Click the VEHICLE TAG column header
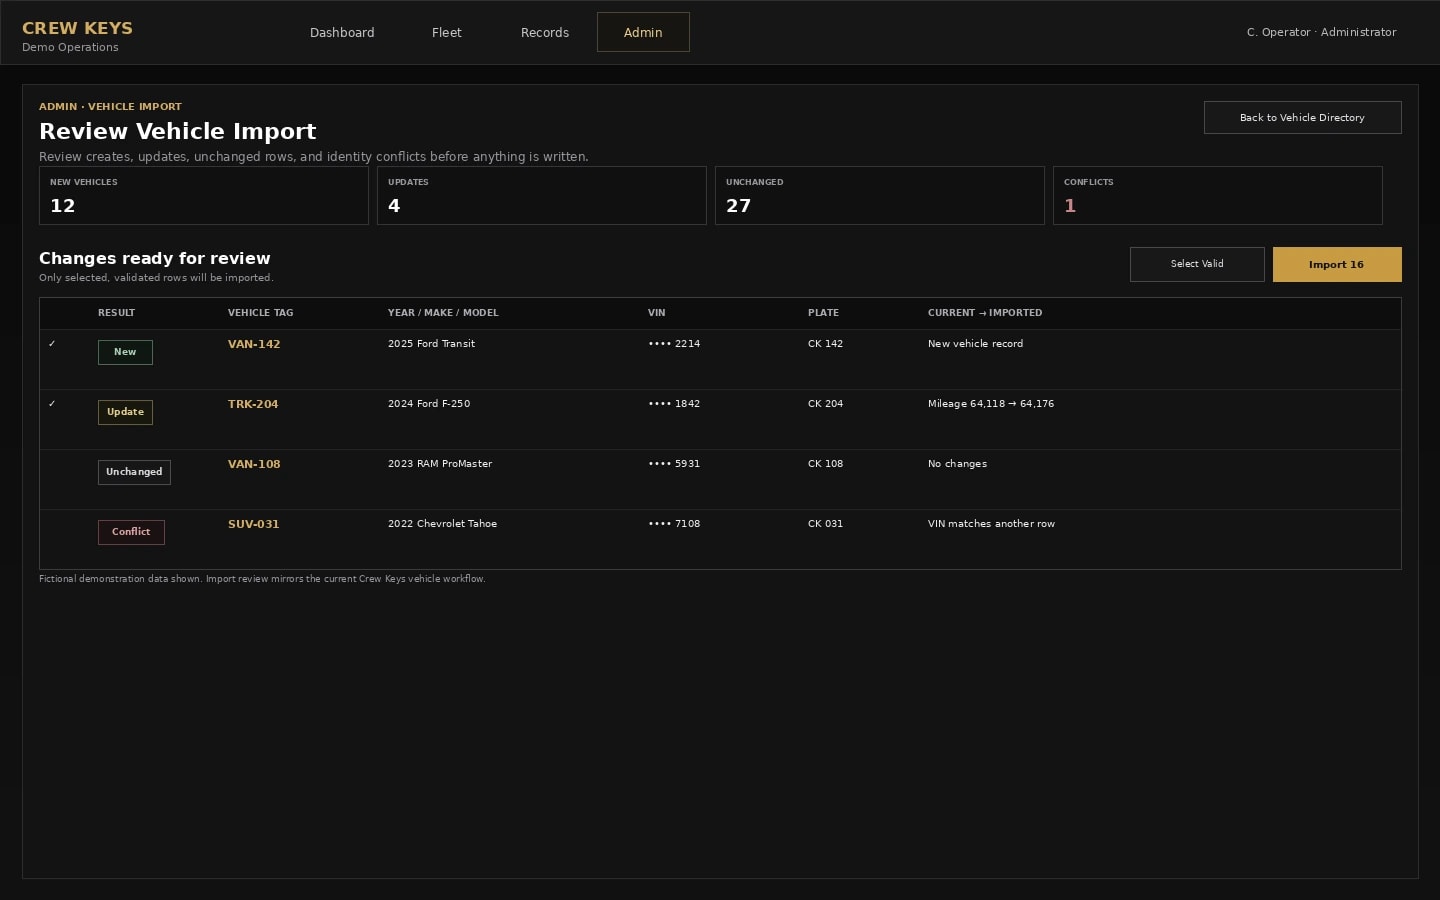Screen dimensions: 1440x900 pyautogui.click(x=260, y=313)
